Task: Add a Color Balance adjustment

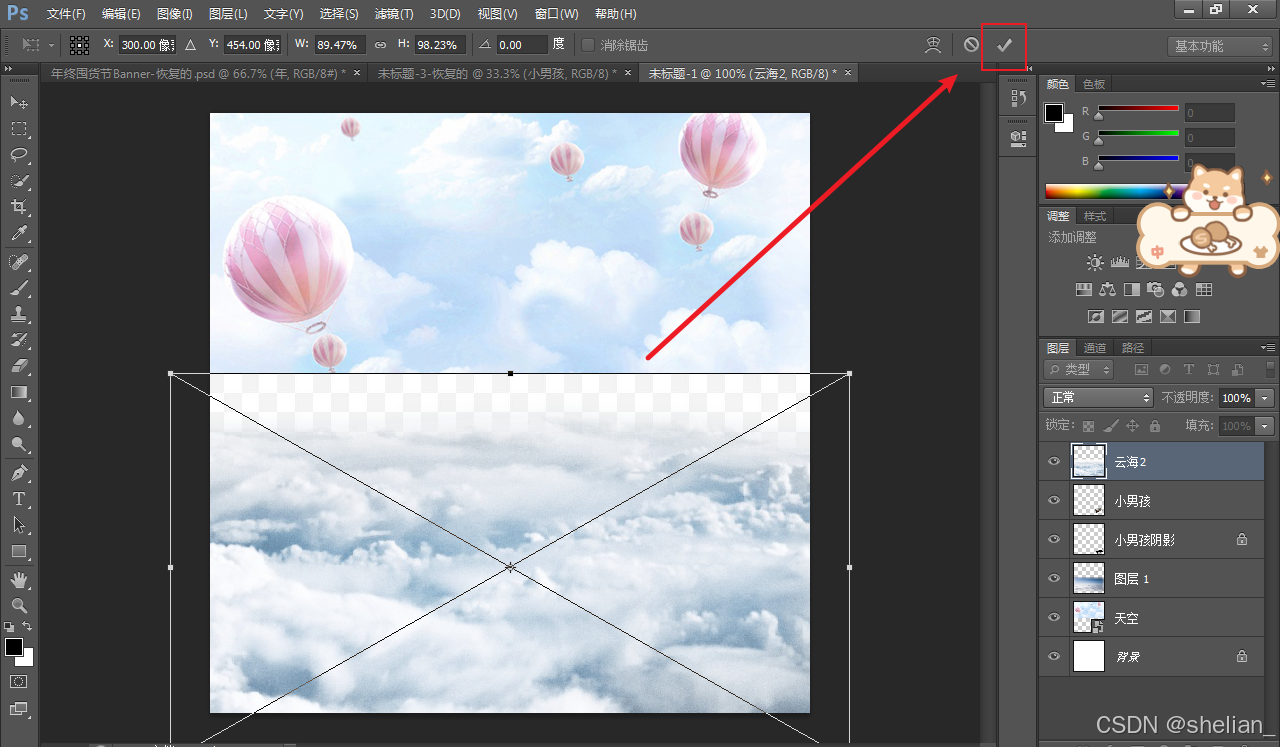Action: [1107, 290]
